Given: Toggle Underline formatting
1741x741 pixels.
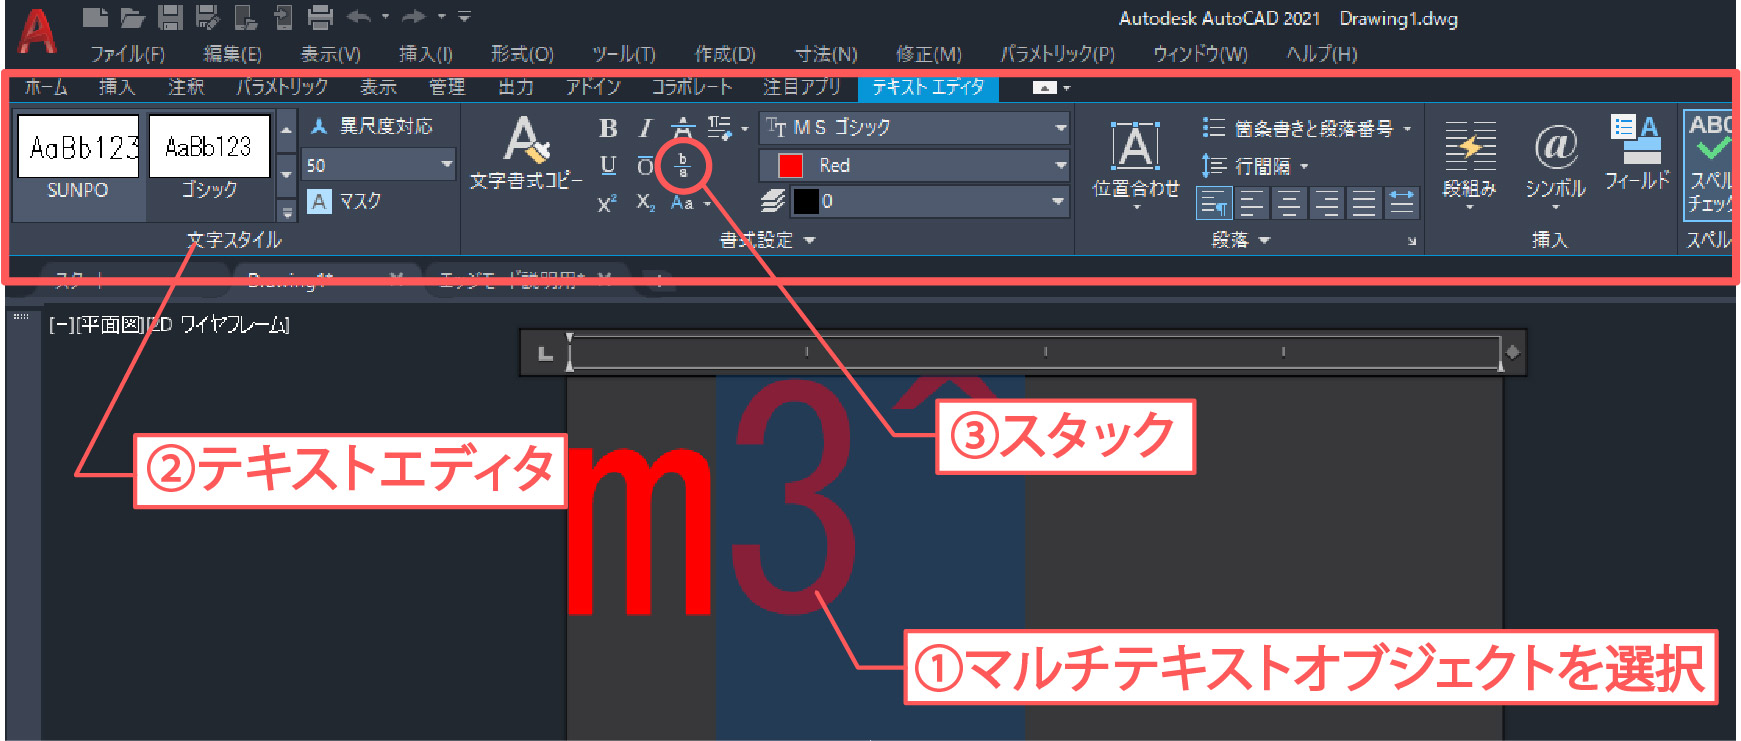Looking at the screenshot, I should pyautogui.click(x=607, y=165).
